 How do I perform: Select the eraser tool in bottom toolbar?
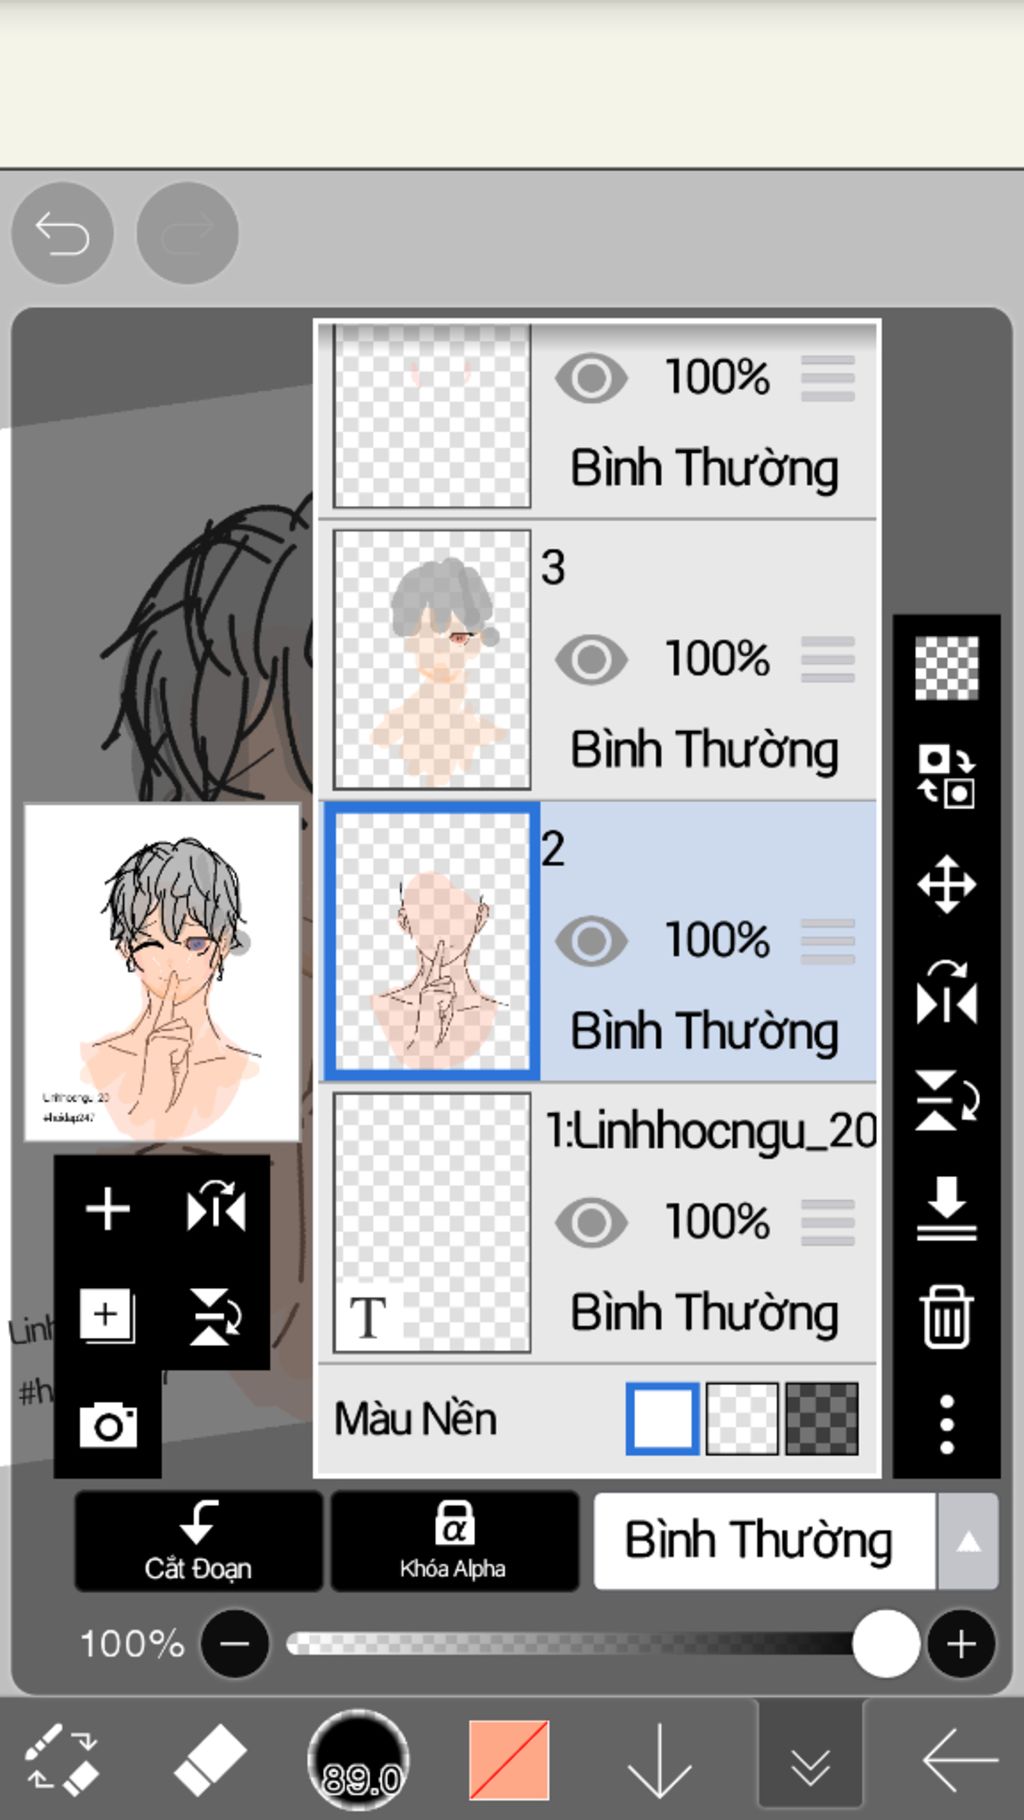(x=209, y=1760)
